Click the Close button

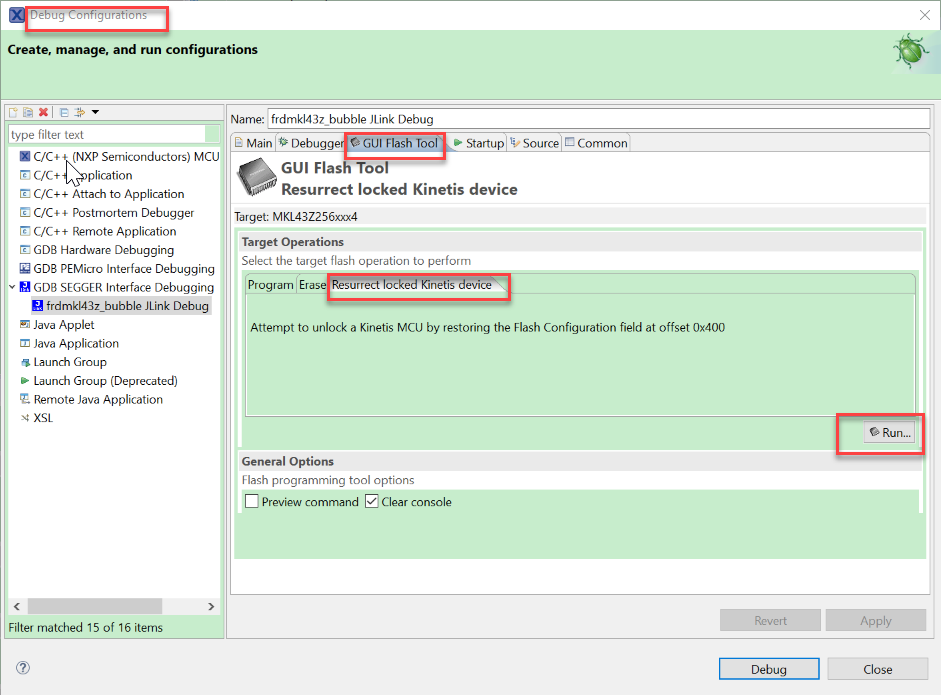pos(877,669)
